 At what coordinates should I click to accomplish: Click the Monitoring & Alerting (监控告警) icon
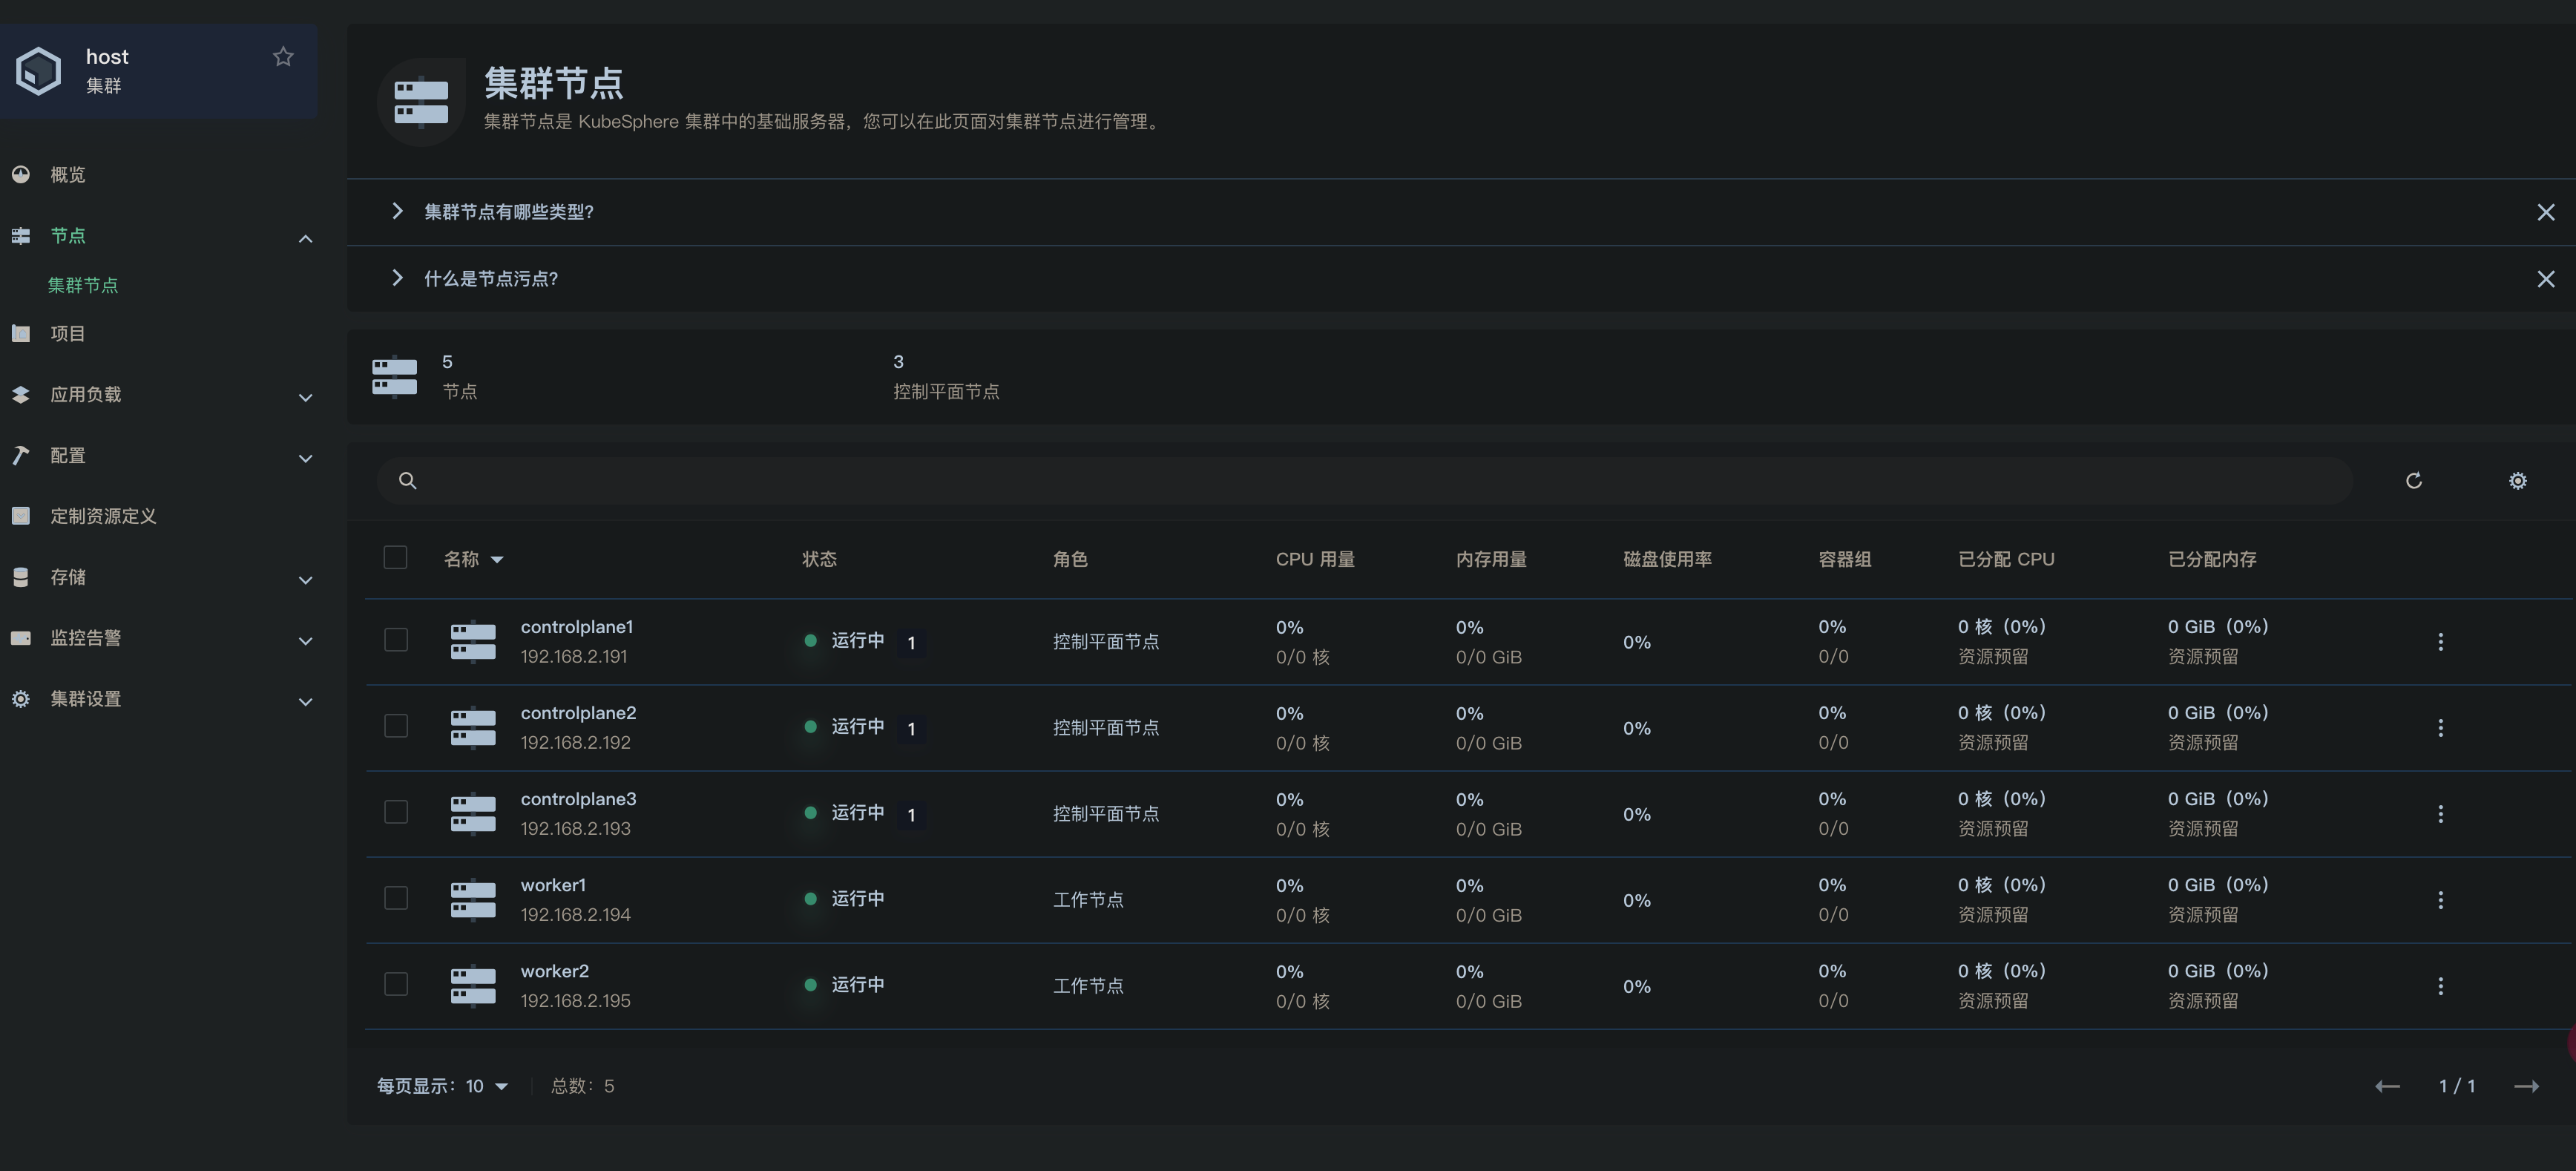pos(21,638)
